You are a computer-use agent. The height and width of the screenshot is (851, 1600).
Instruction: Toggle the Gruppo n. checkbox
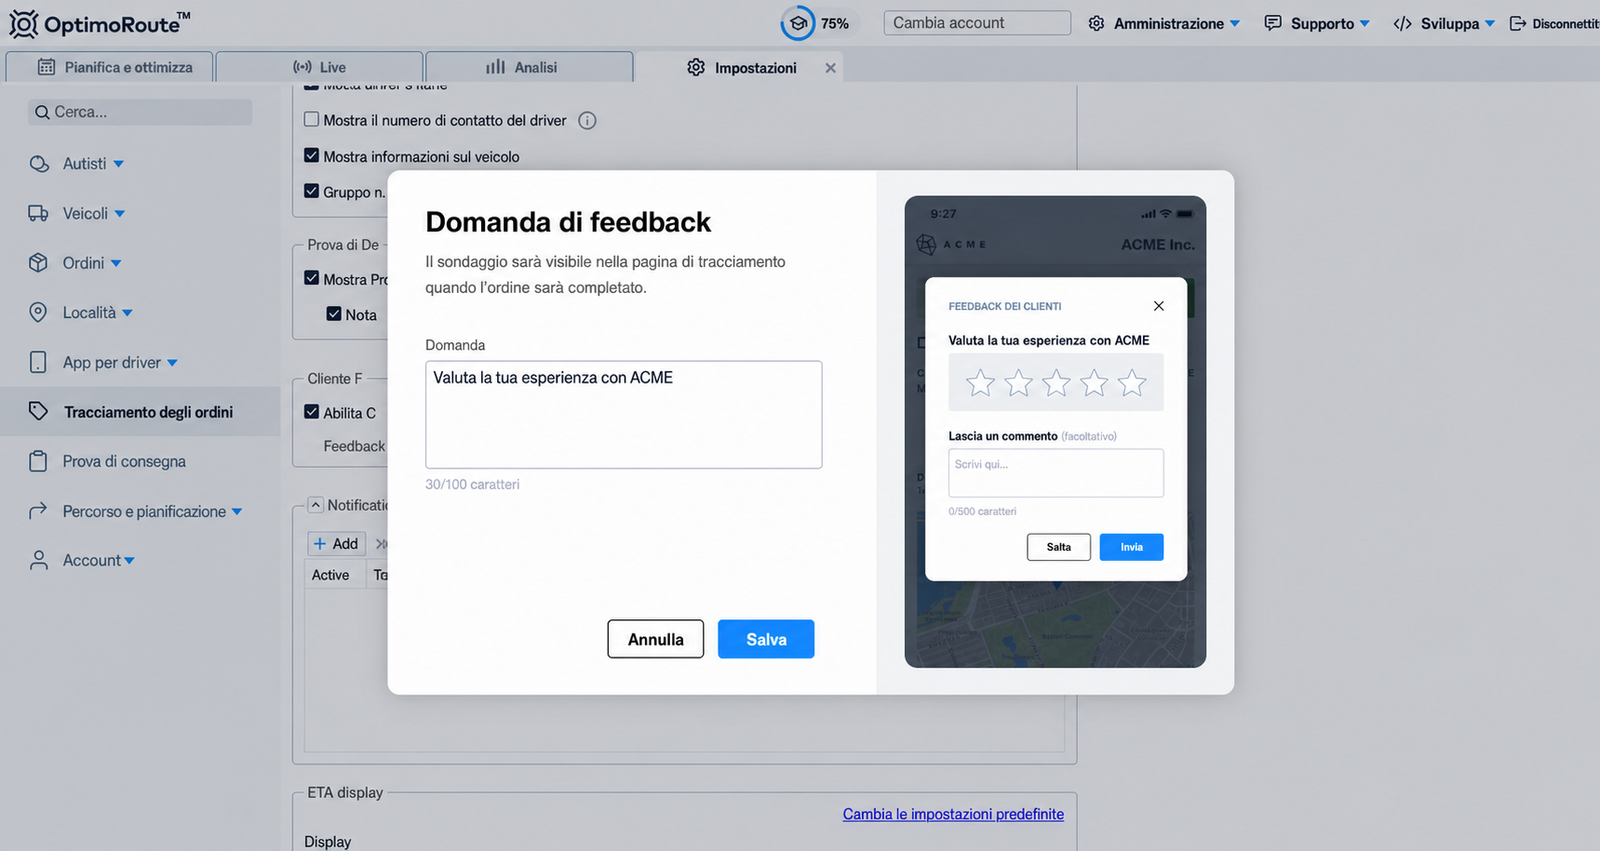click(x=311, y=190)
